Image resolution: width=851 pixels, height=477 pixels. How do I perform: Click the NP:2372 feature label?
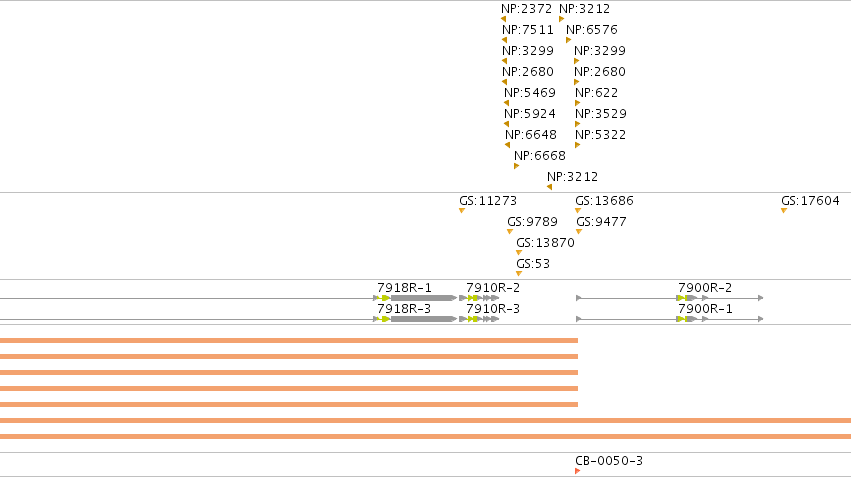526,9
